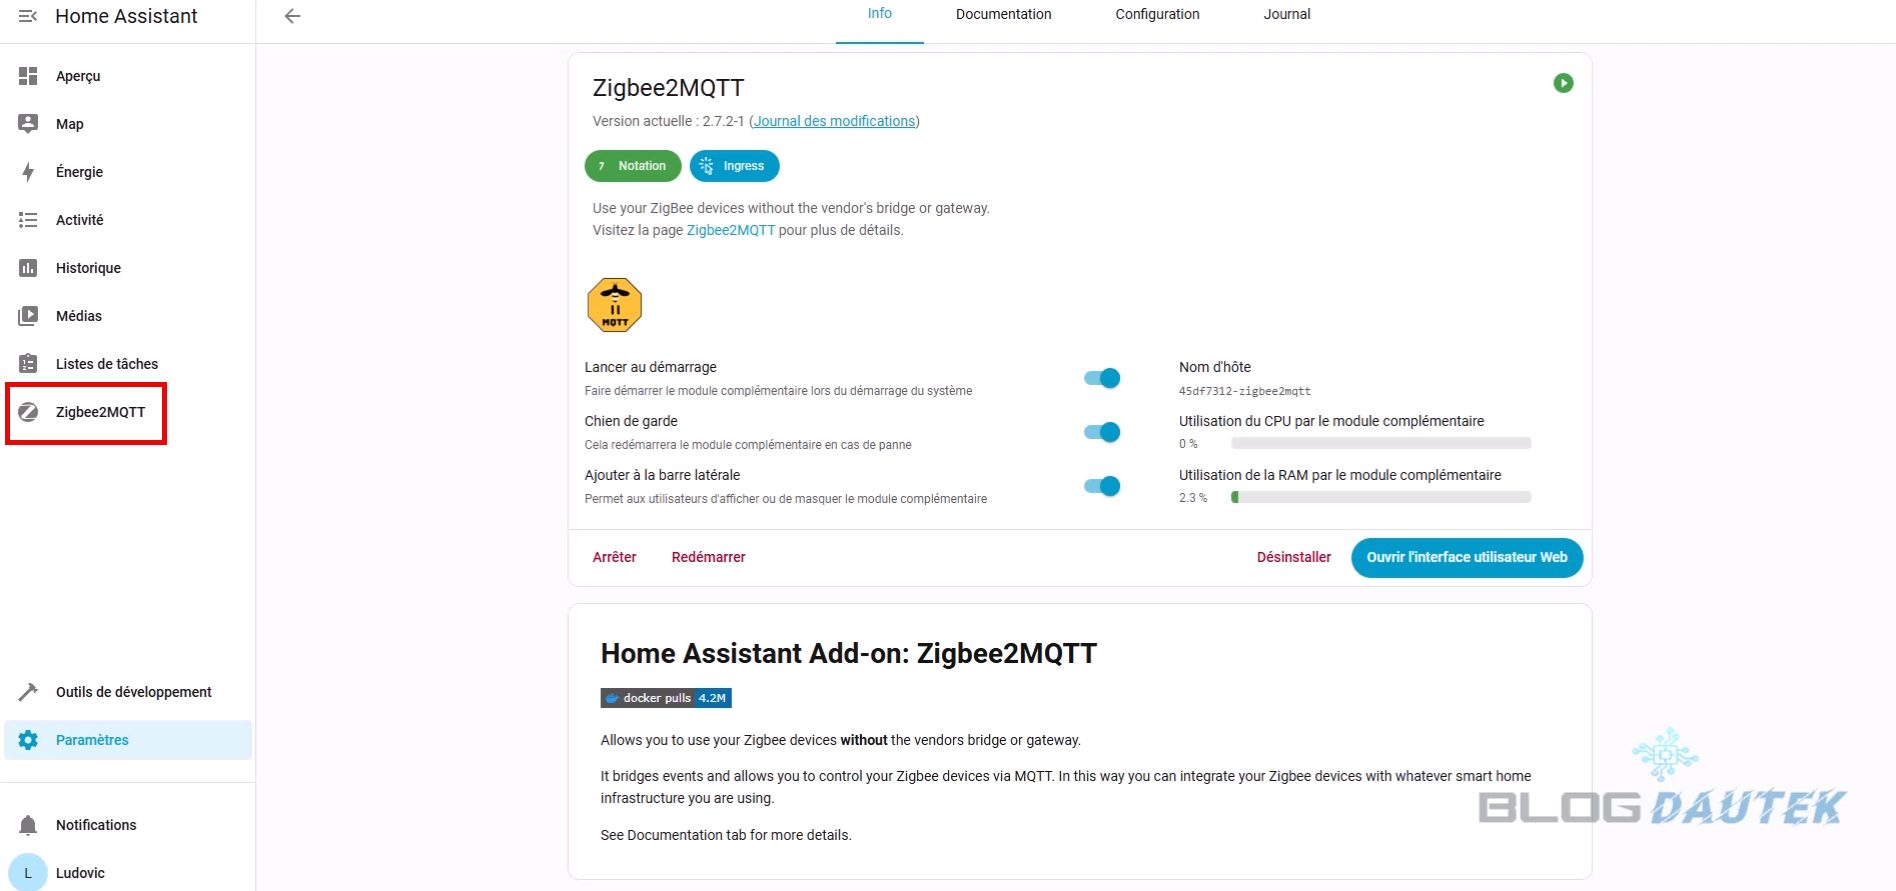
Task: Click Ouvrir l'interface utilisateur Web button
Action: (x=1466, y=557)
